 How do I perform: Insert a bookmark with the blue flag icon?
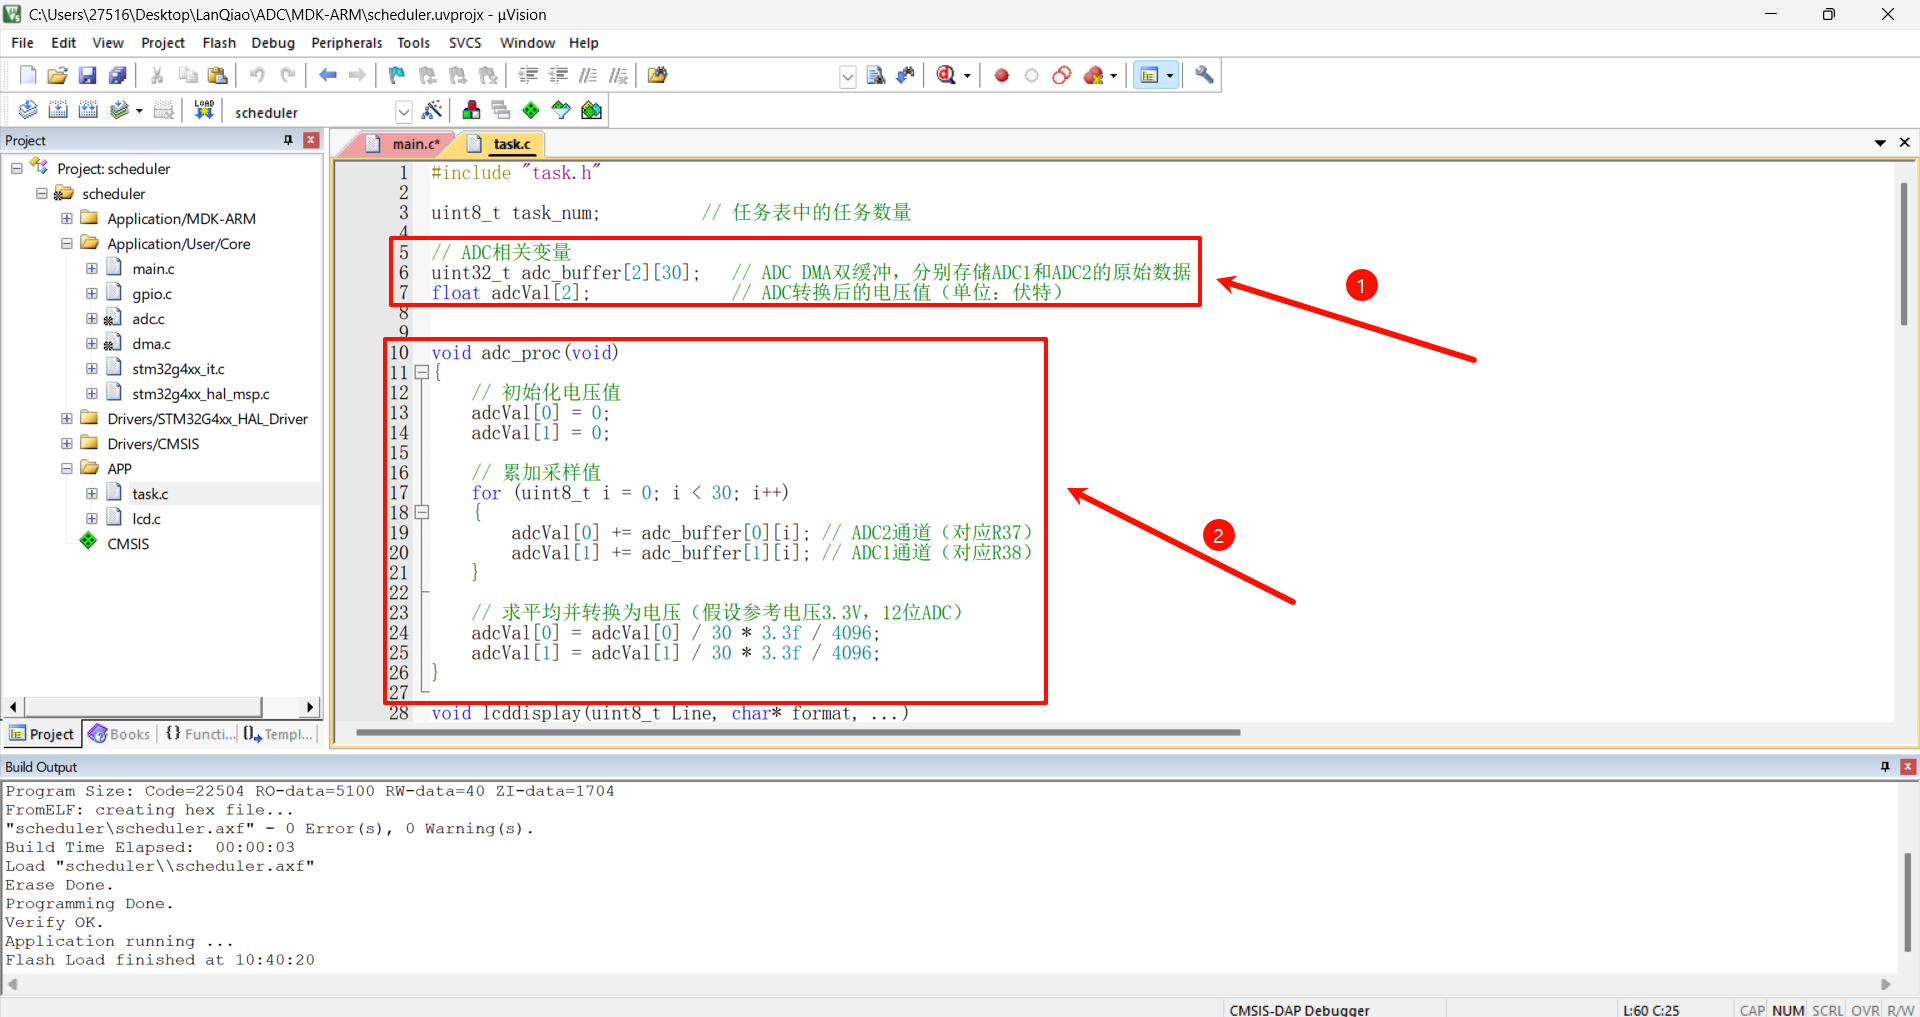click(397, 75)
